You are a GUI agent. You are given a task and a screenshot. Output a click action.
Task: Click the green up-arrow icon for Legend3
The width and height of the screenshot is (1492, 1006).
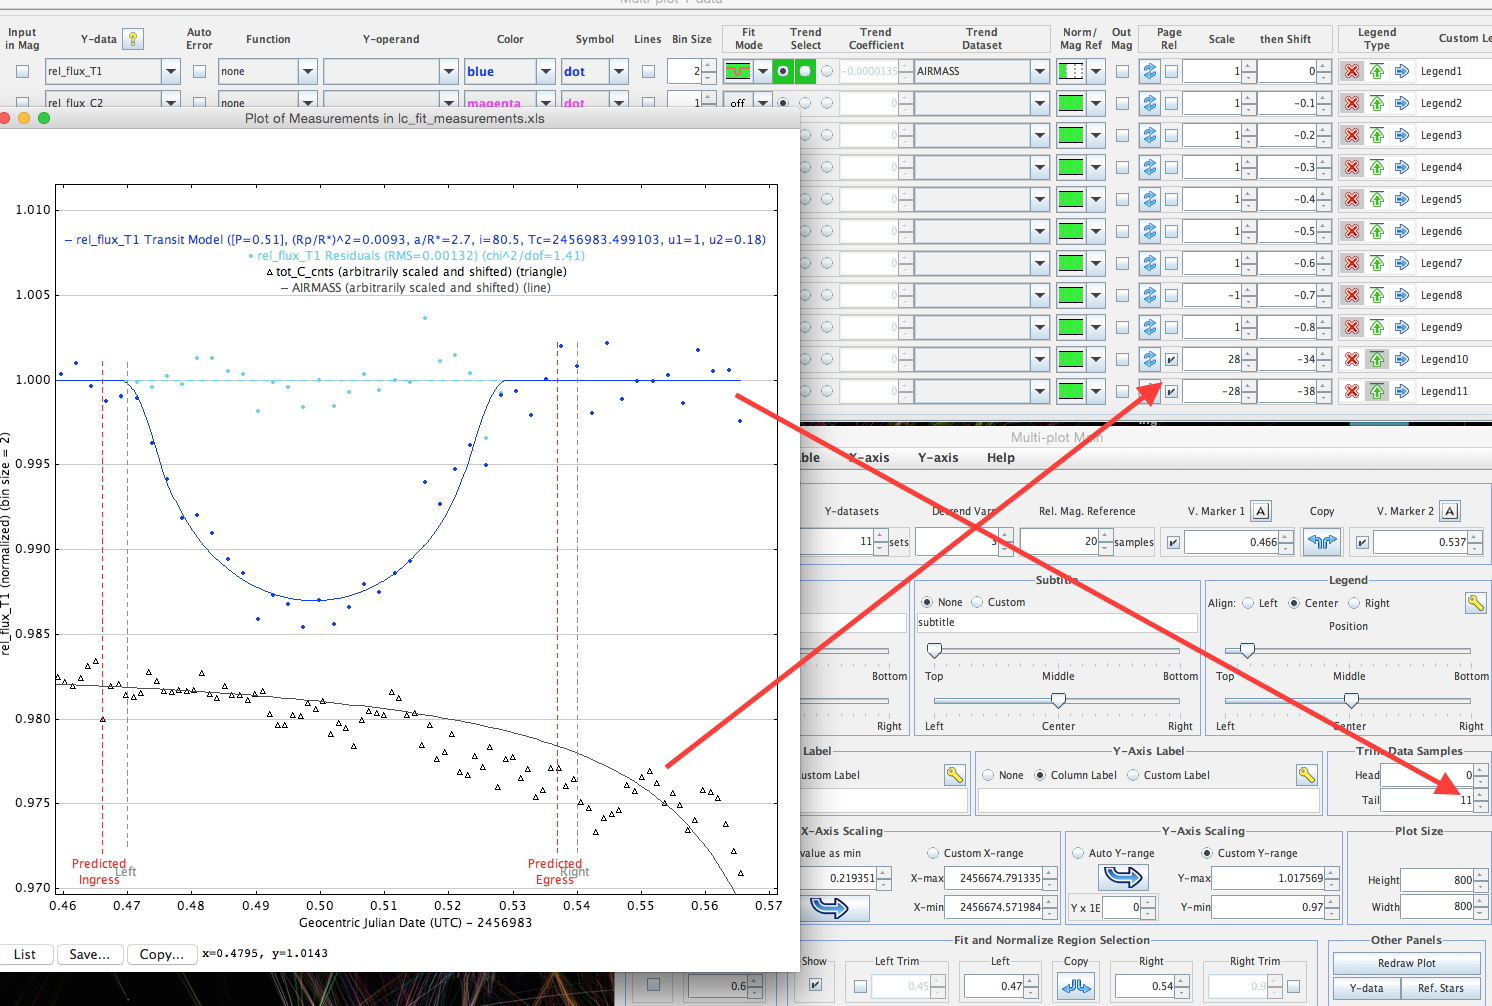(1377, 135)
